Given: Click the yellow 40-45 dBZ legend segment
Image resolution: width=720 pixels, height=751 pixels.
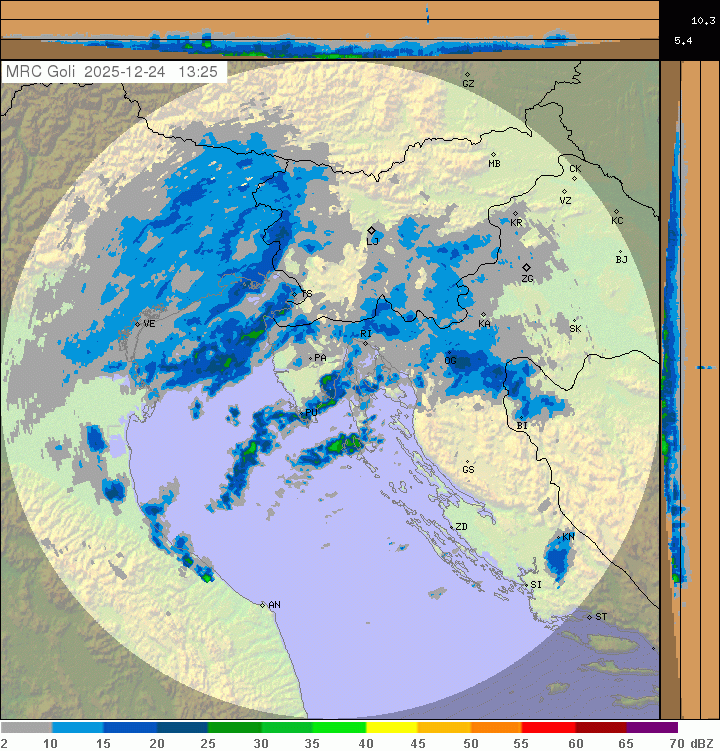Looking at the screenshot, I should 391,728.
